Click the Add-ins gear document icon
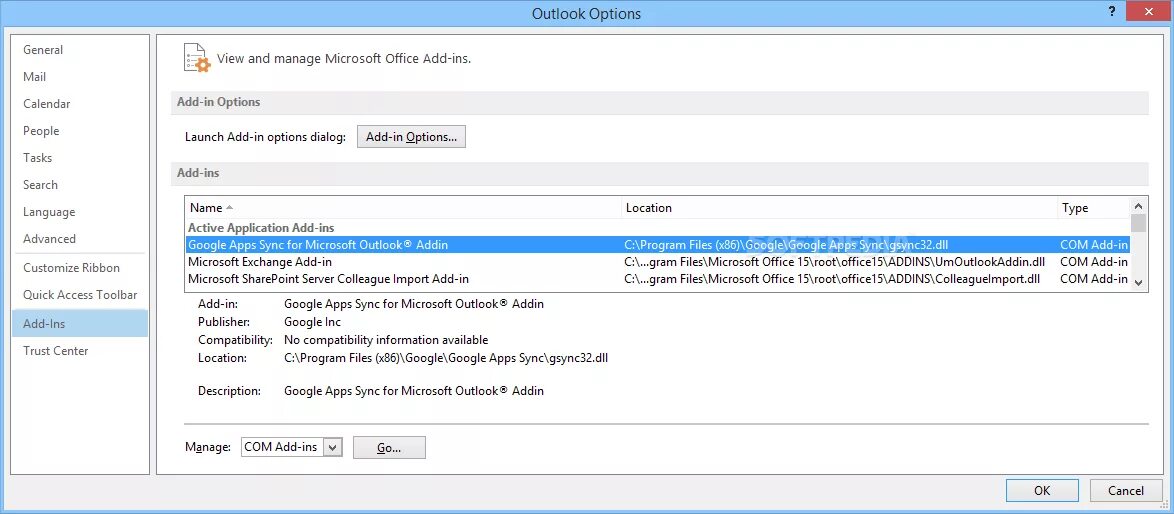This screenshot has width=1174, height=514. point(197,58)
